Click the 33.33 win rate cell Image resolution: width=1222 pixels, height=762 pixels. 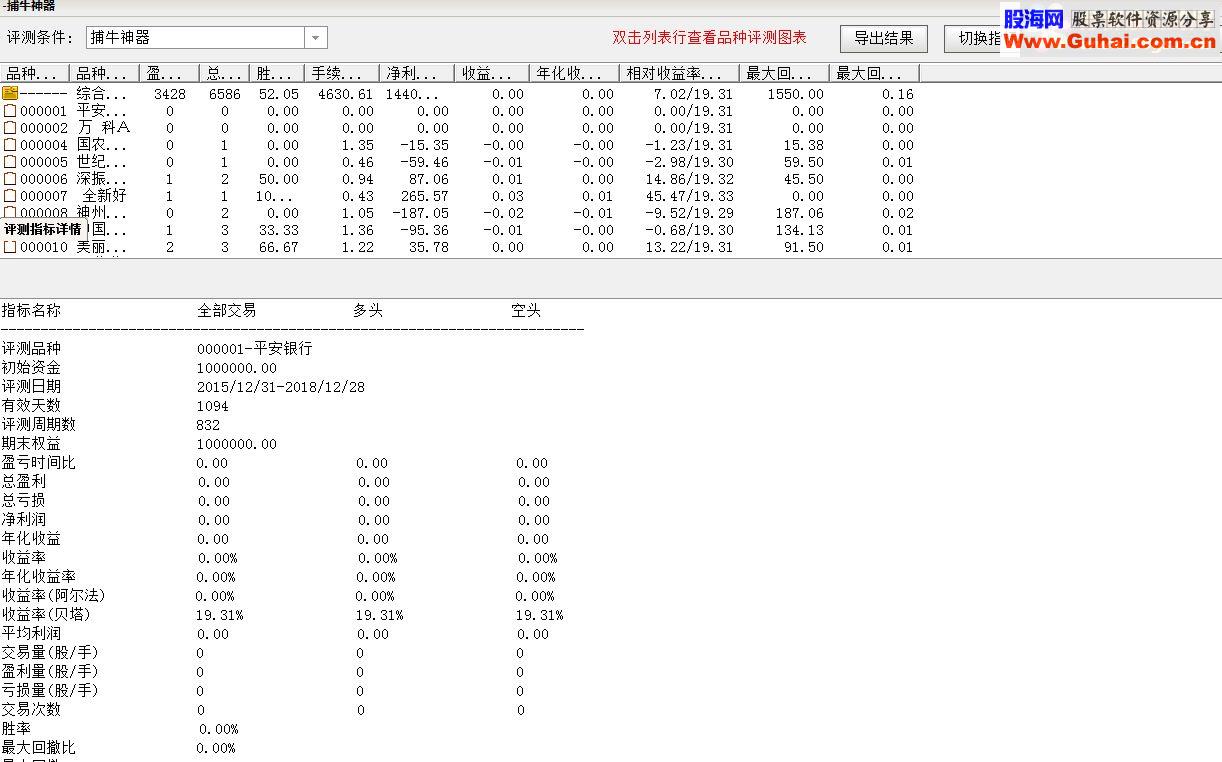(x=278, y=230)
